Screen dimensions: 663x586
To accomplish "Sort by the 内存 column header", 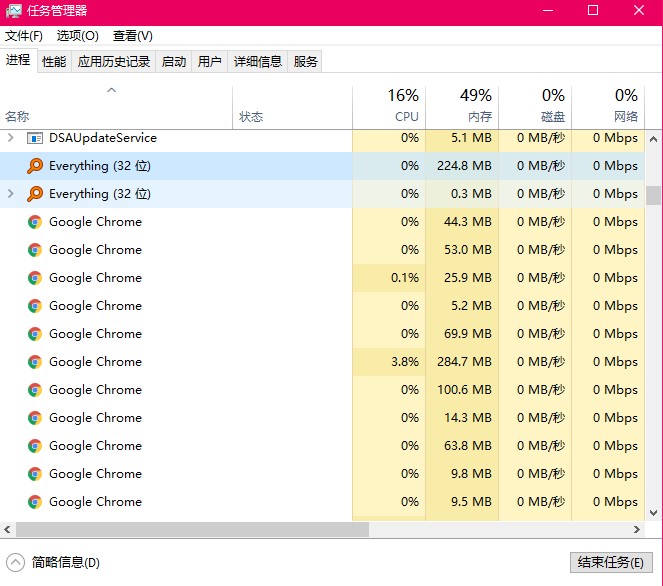I will click(x=462, y=108).
